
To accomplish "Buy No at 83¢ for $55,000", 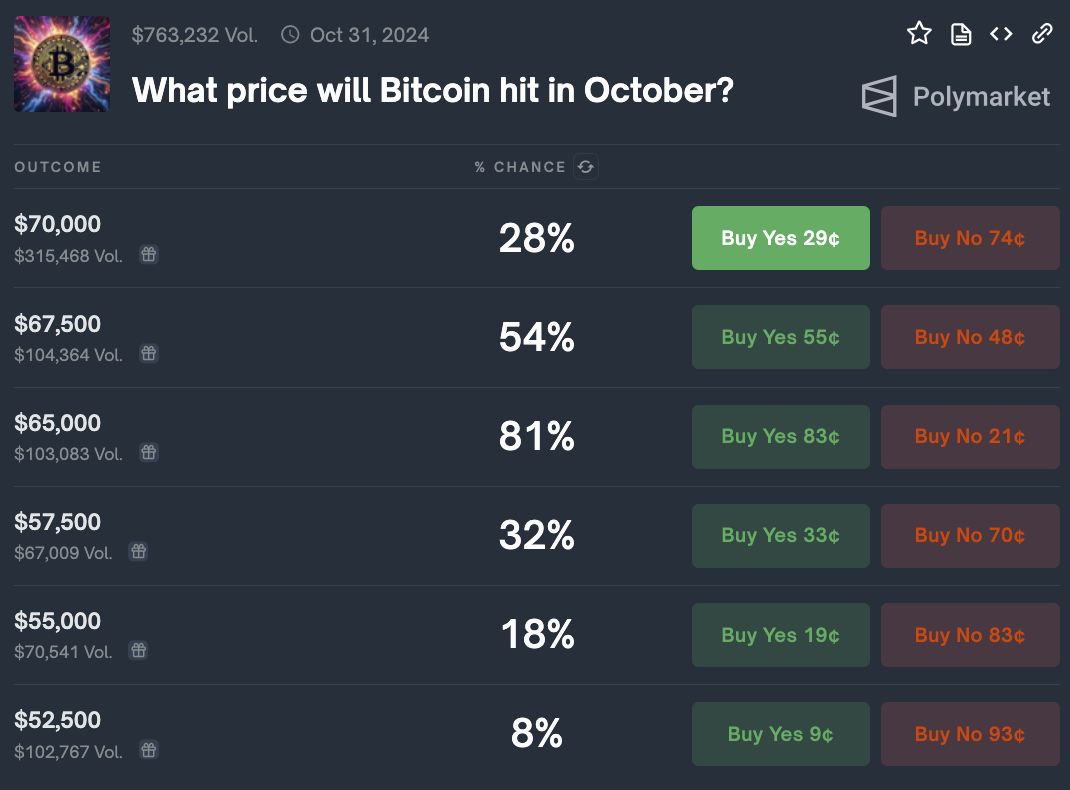I will click(970, 635).
